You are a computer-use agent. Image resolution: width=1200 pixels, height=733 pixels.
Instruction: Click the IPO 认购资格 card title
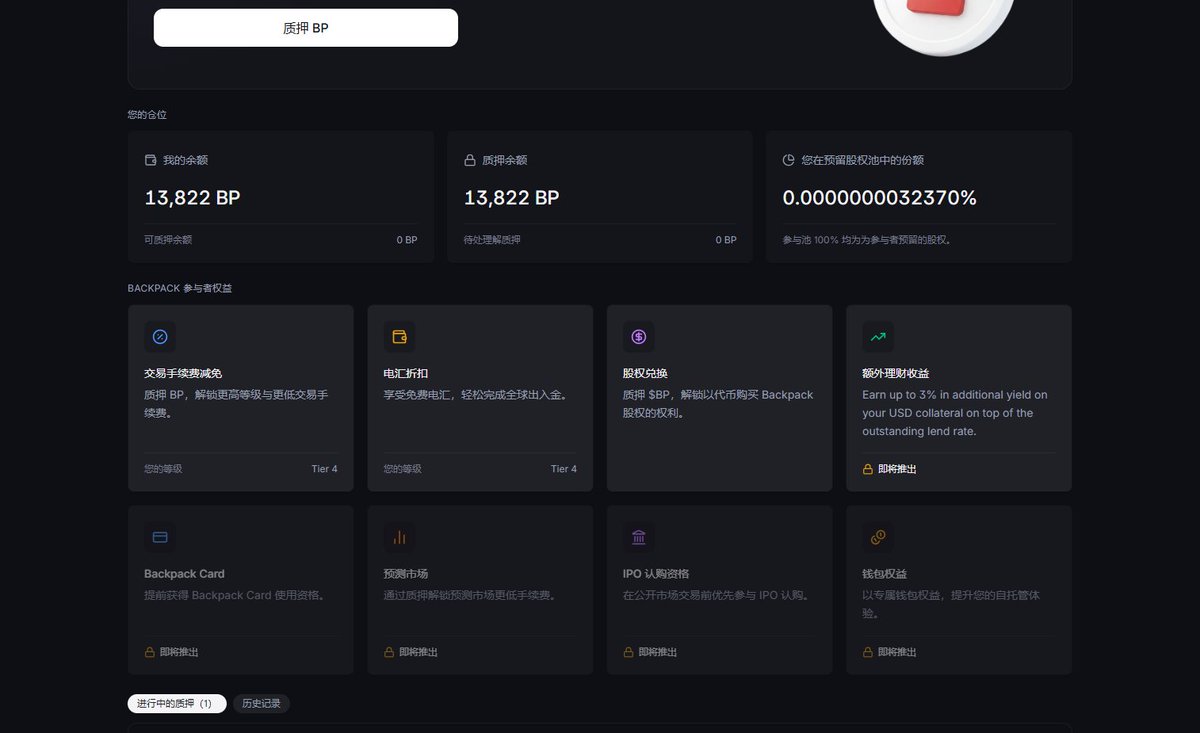[x=656, y=574]
